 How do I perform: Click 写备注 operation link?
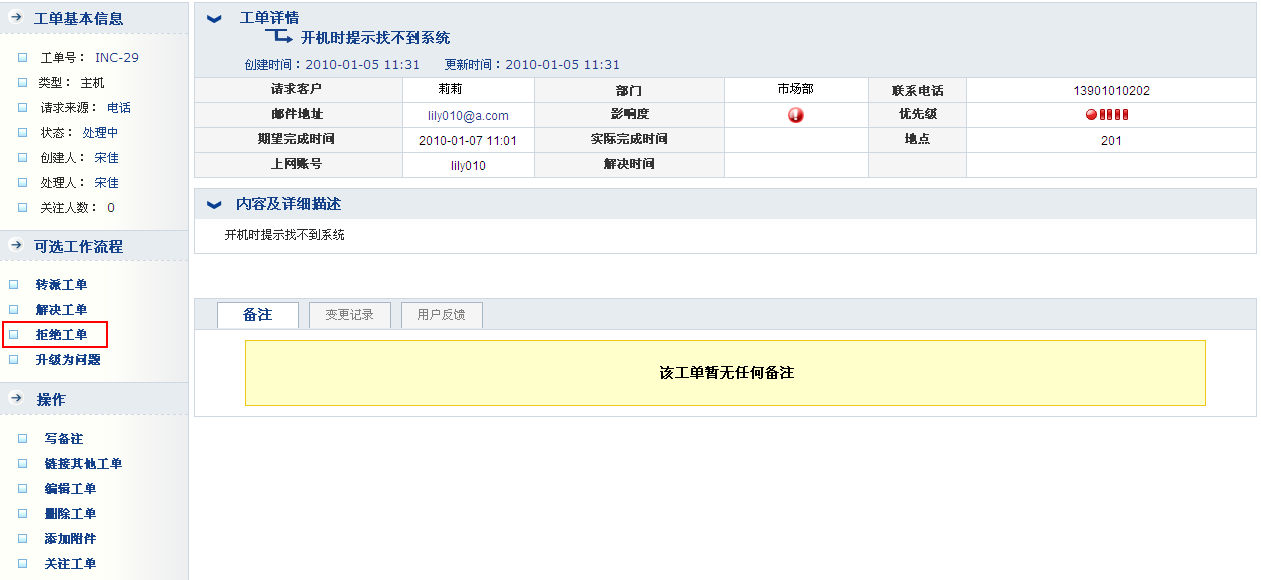(x=64, y=439)
